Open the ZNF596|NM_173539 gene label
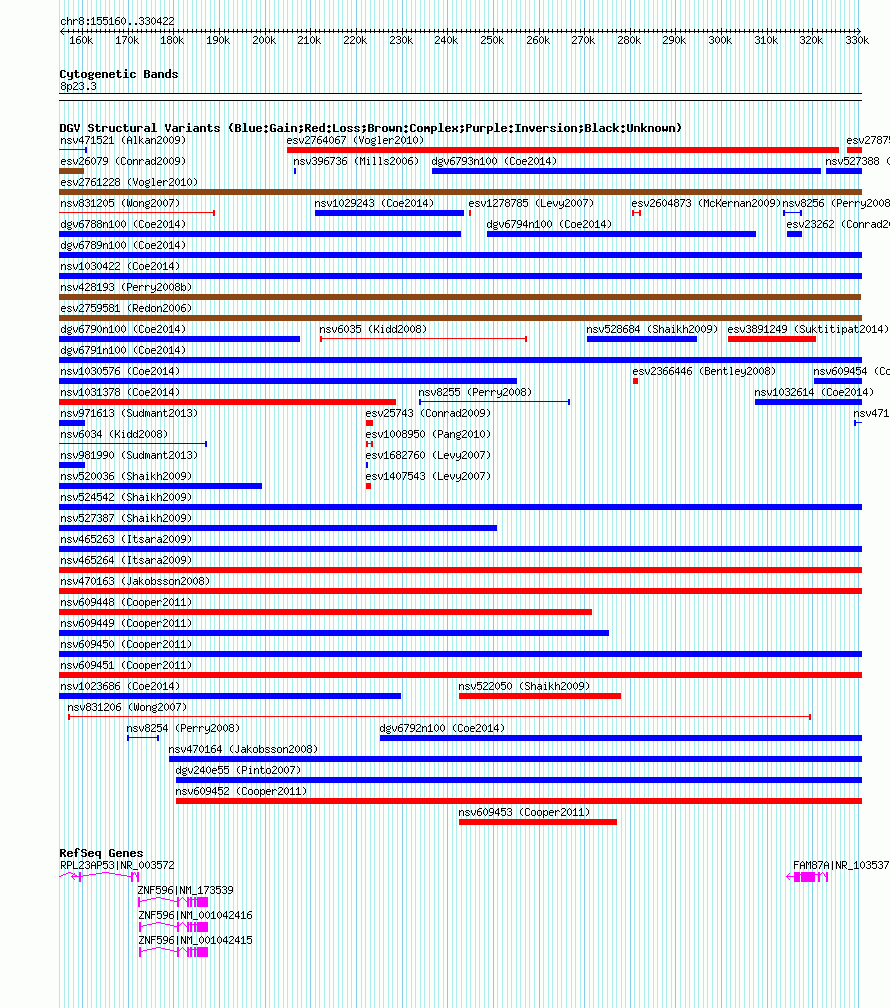This screenshot has width=890, height=1008. [x=185, y=890]
